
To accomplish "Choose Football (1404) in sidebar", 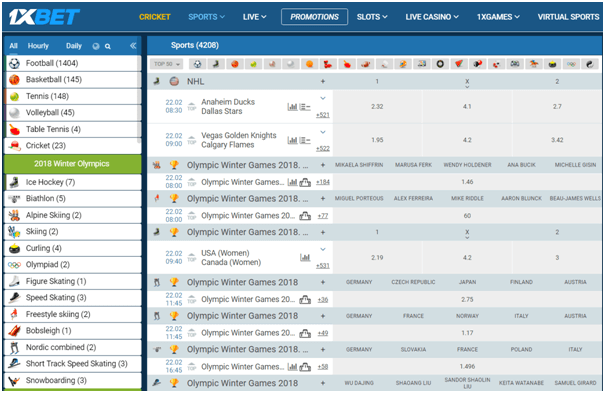I will tap(72, 63).
